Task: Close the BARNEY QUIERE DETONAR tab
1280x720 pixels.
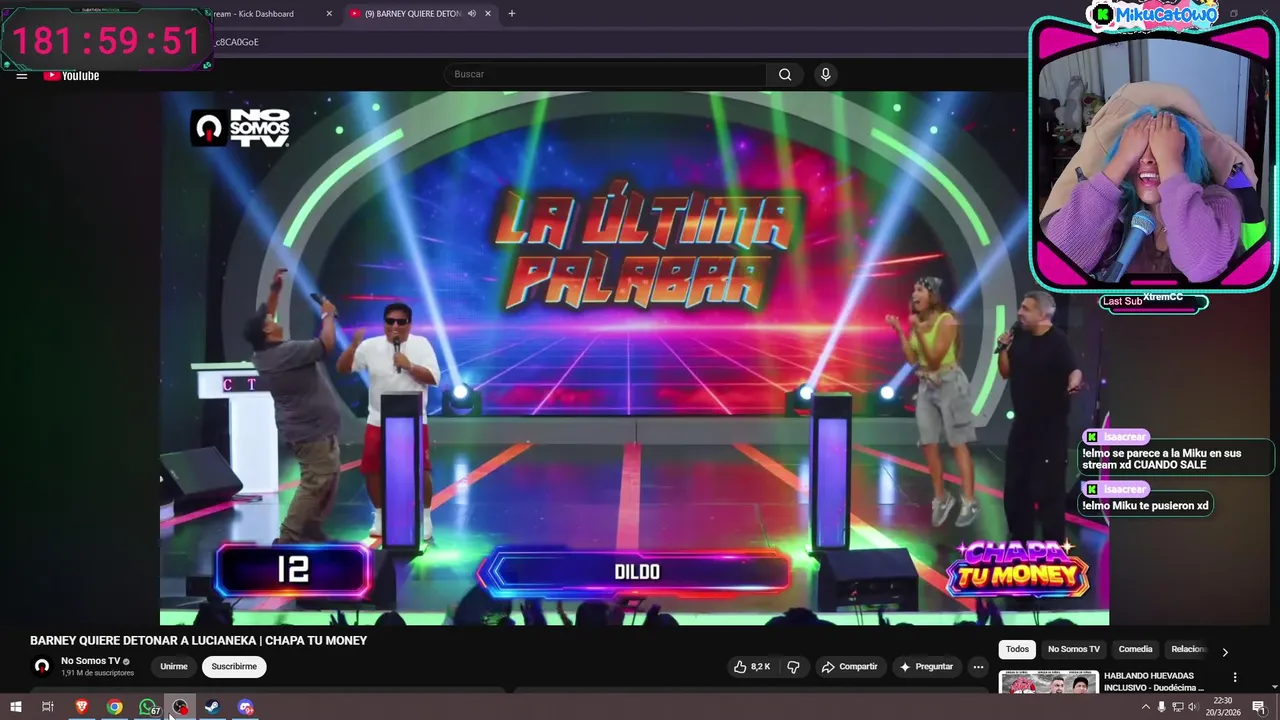Action: click(488, 14)
